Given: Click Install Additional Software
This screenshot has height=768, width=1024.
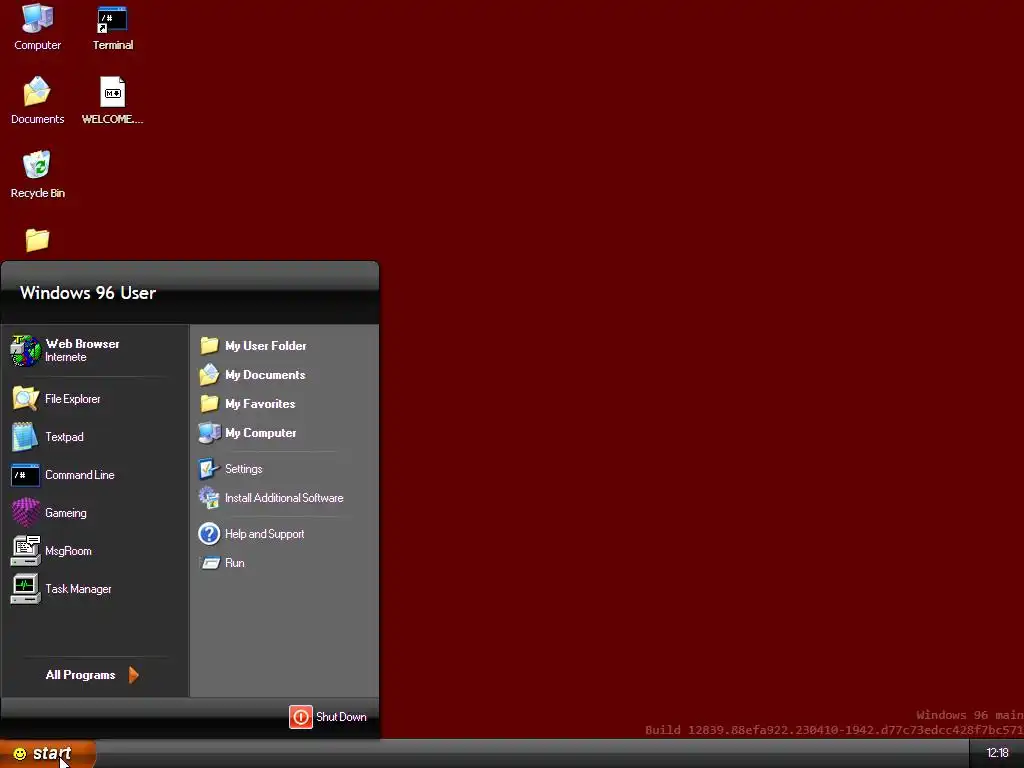Looking at the screenshot, I should pos(271,498).
